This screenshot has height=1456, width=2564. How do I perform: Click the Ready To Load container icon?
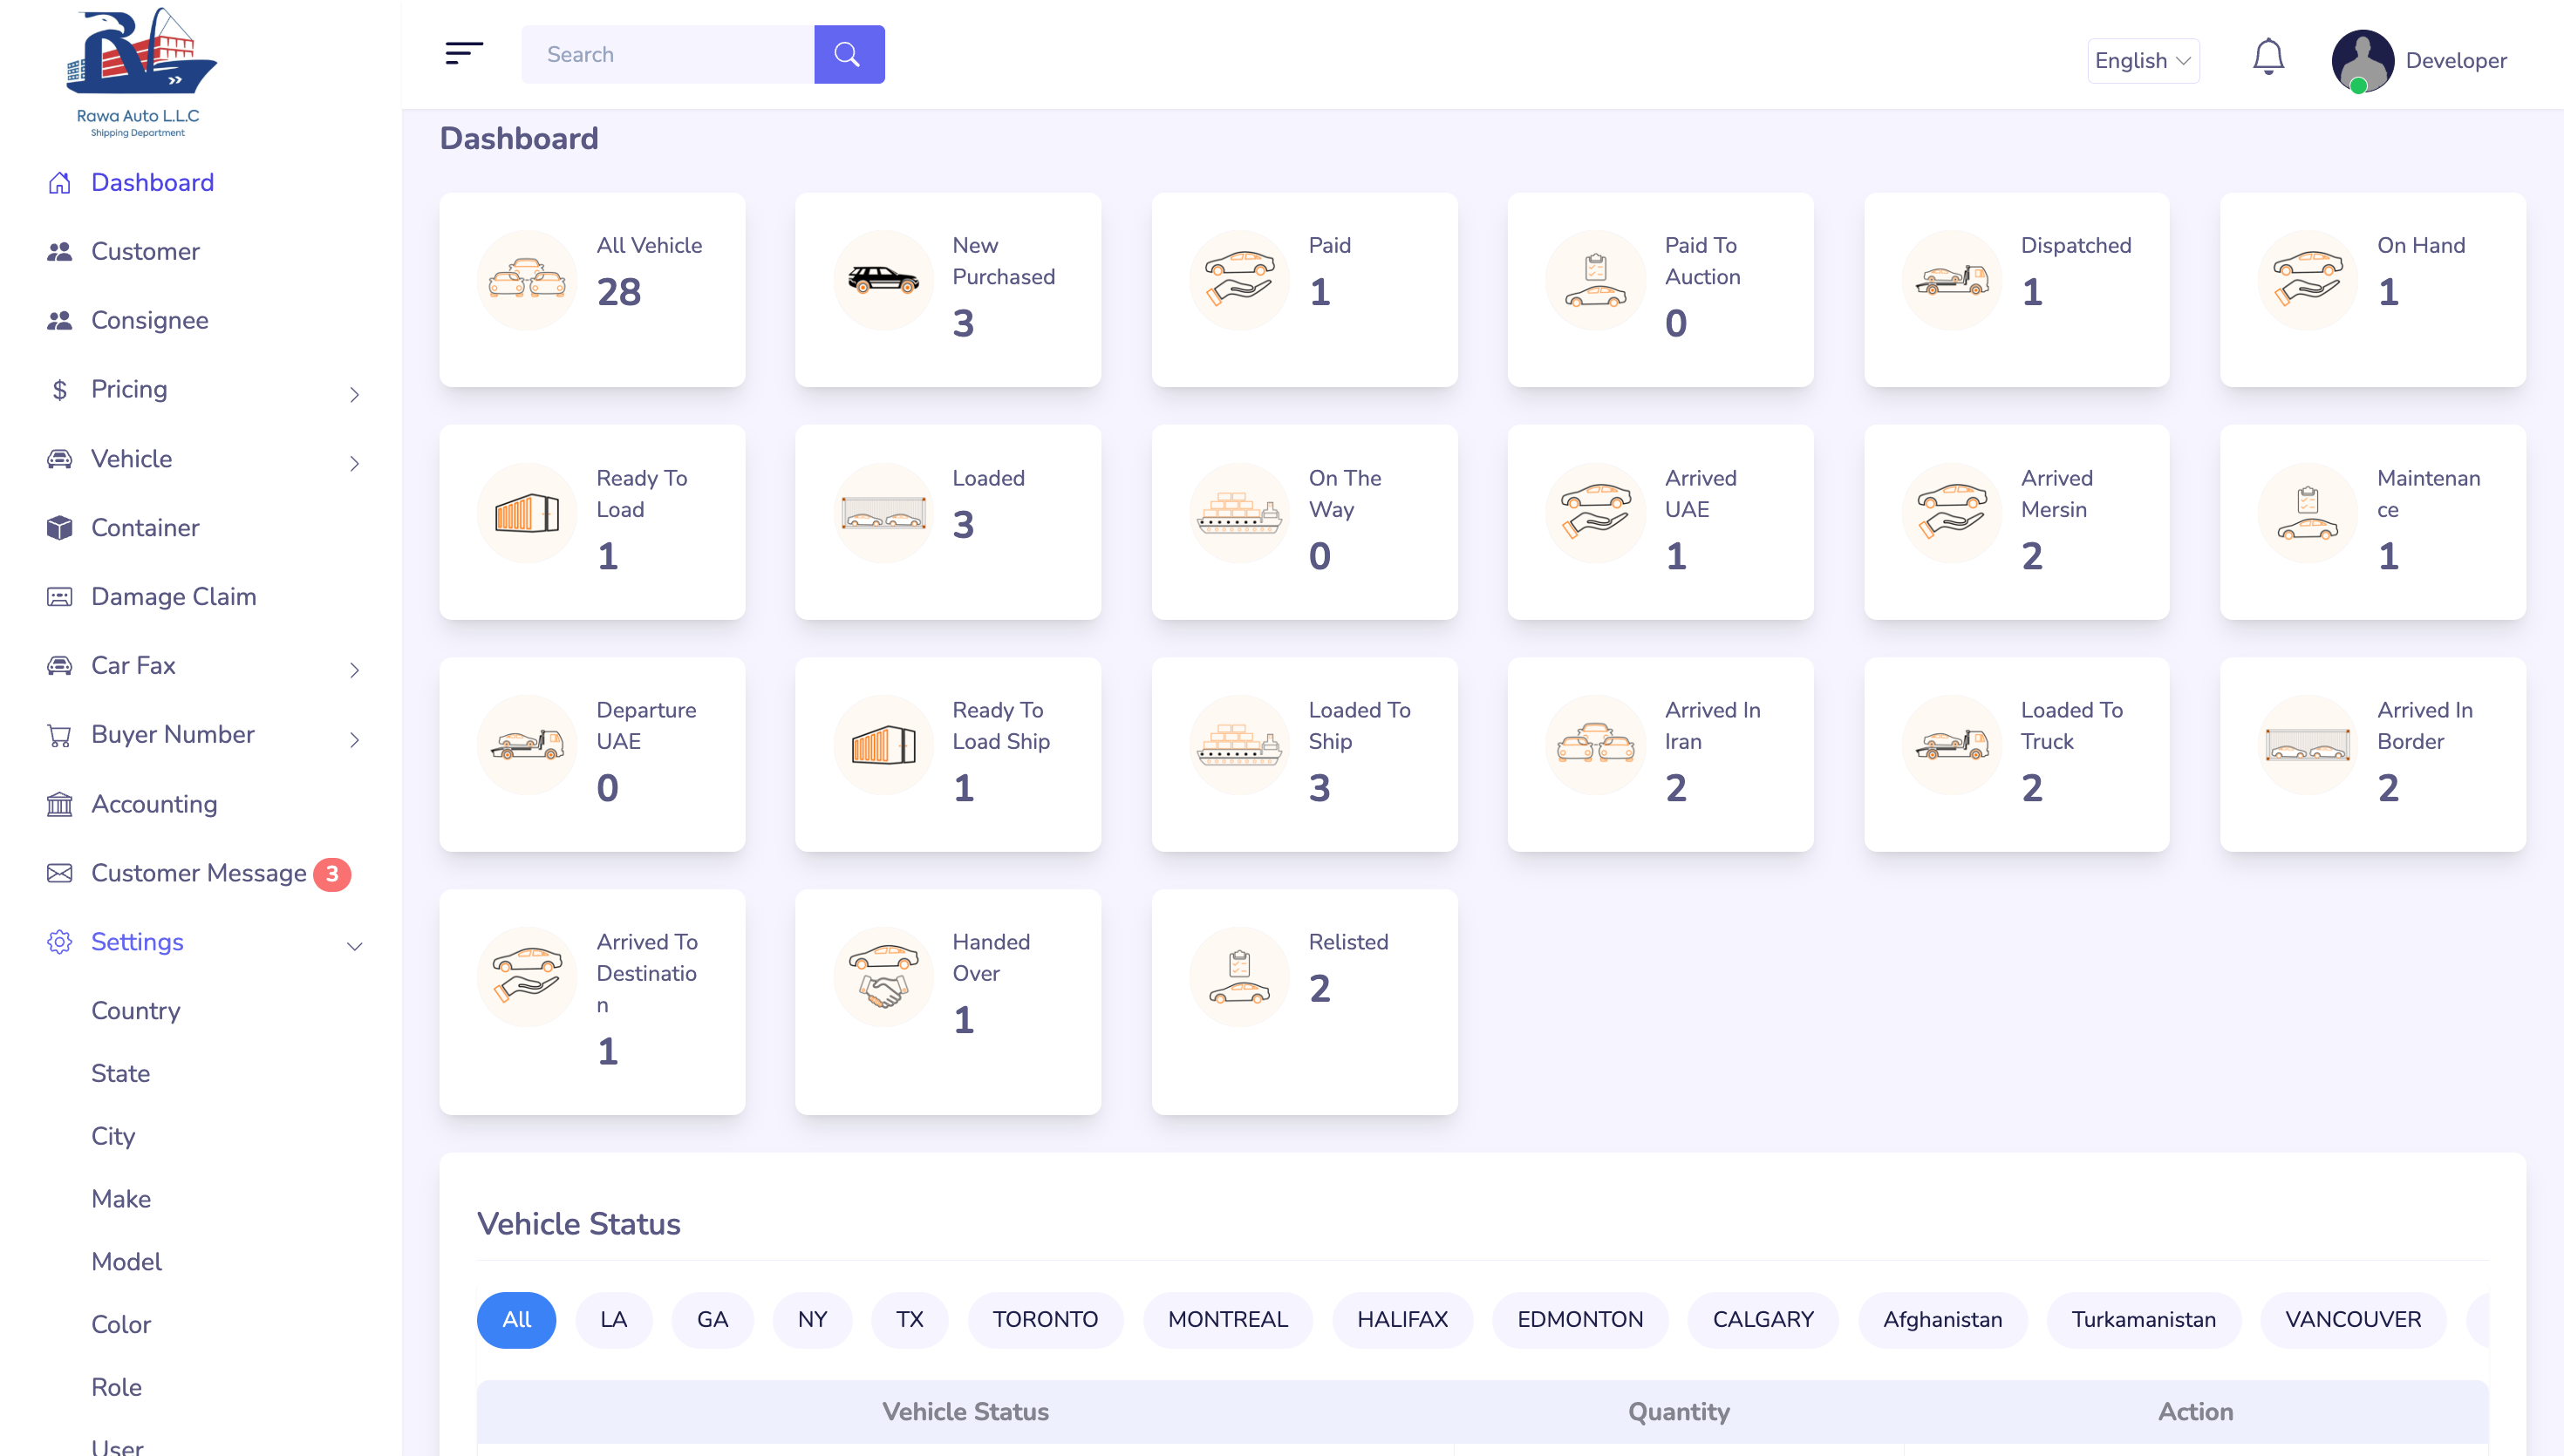[526, 513]
